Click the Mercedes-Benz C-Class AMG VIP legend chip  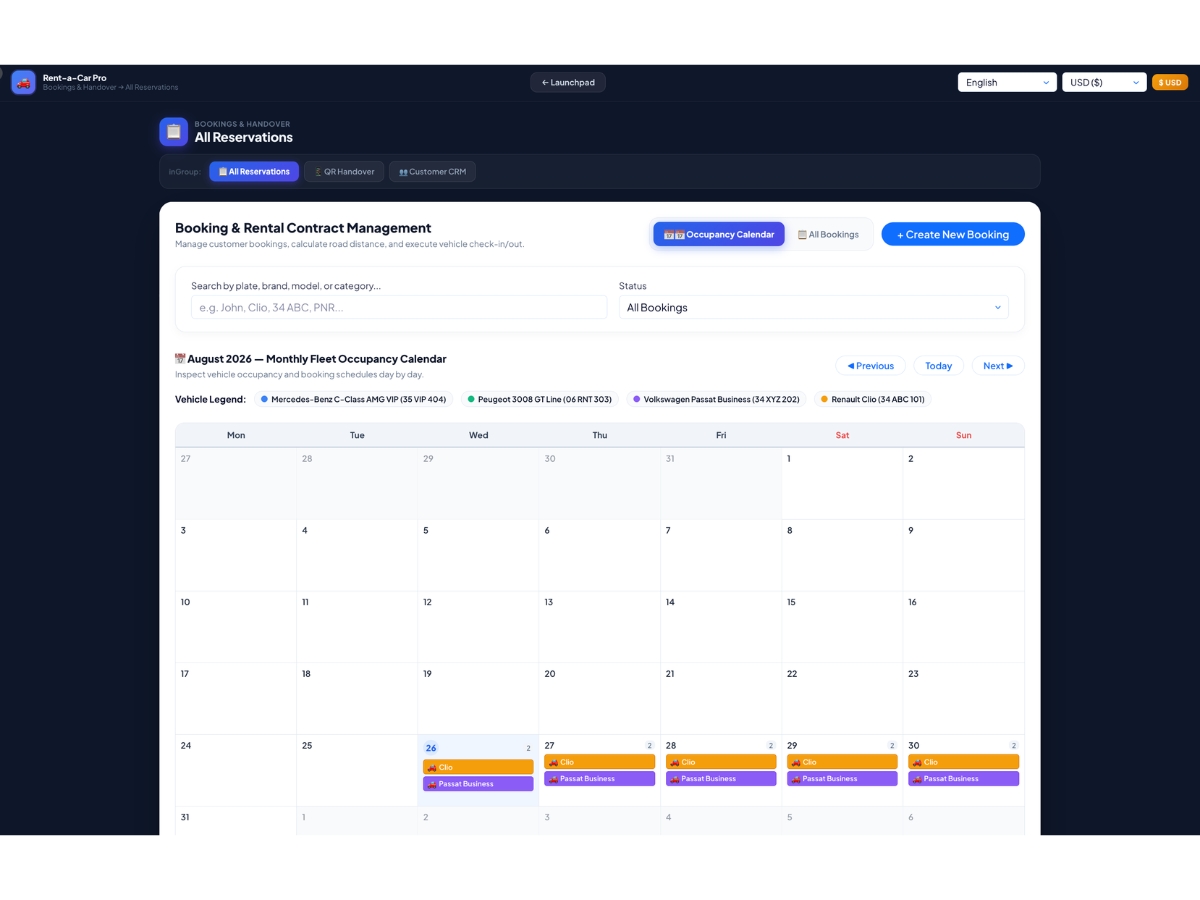pos(354,399)
